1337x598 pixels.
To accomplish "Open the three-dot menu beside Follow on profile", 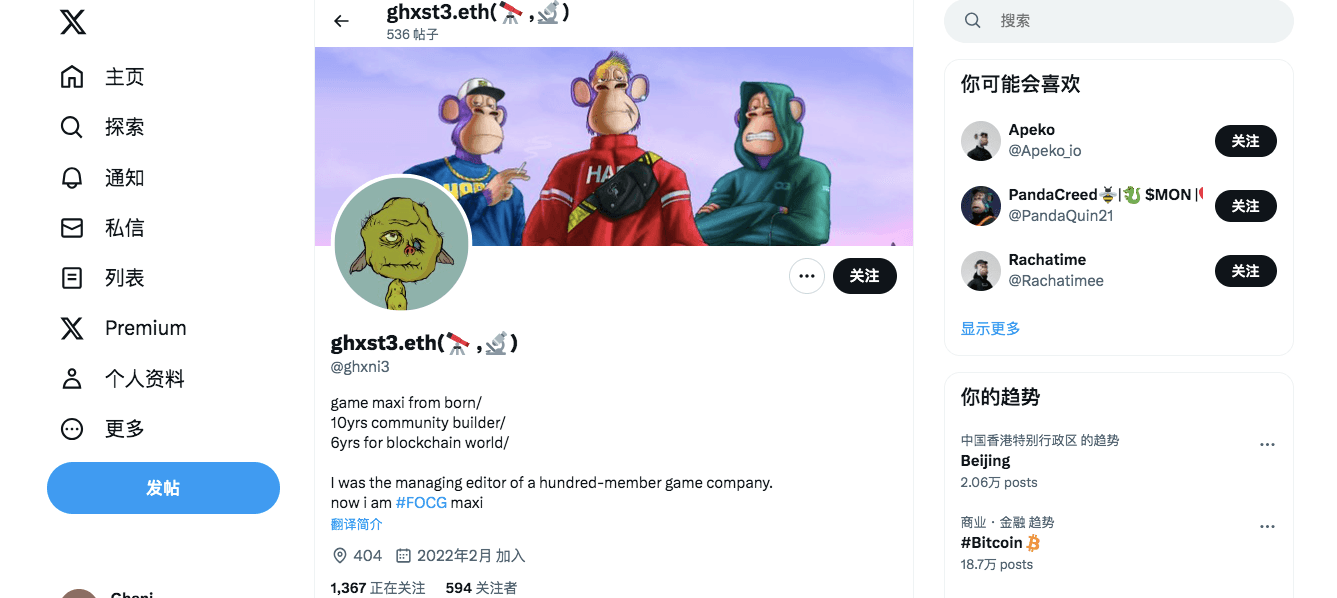I will (x=807, y=276).
